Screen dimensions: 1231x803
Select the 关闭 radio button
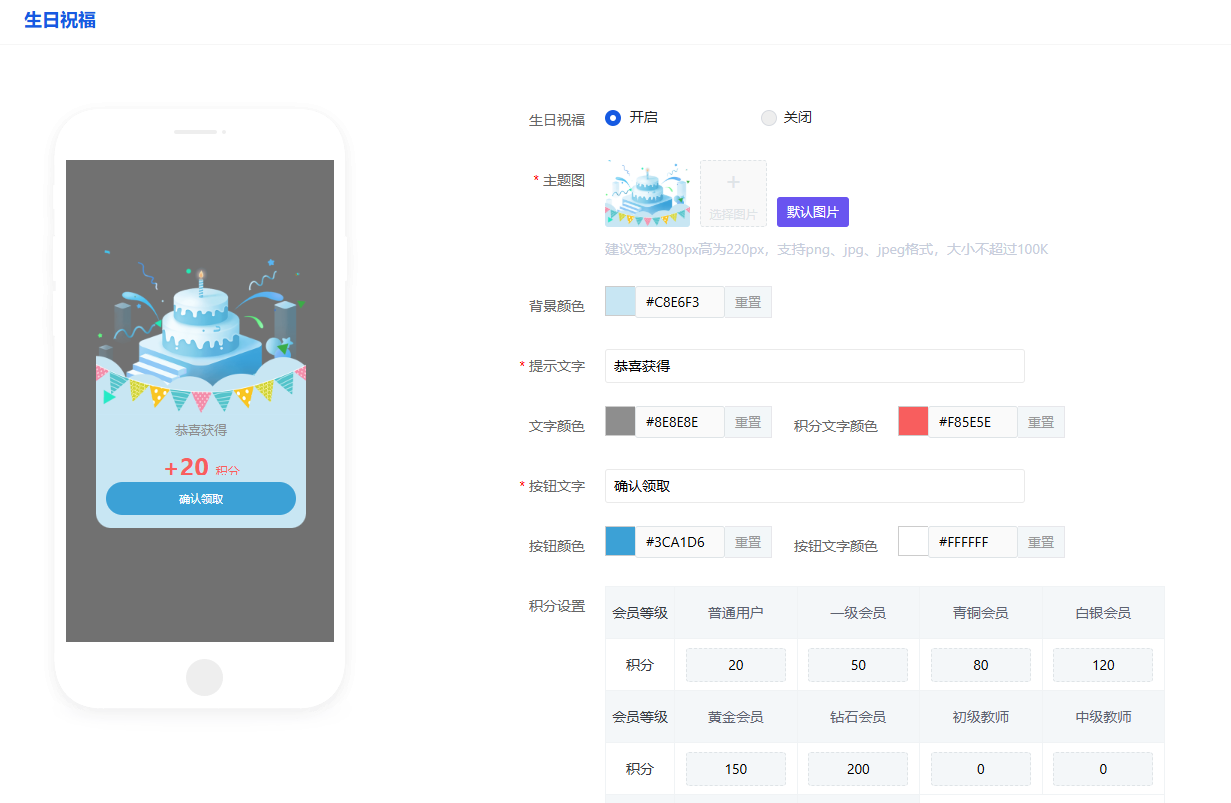tap(768, 118)
